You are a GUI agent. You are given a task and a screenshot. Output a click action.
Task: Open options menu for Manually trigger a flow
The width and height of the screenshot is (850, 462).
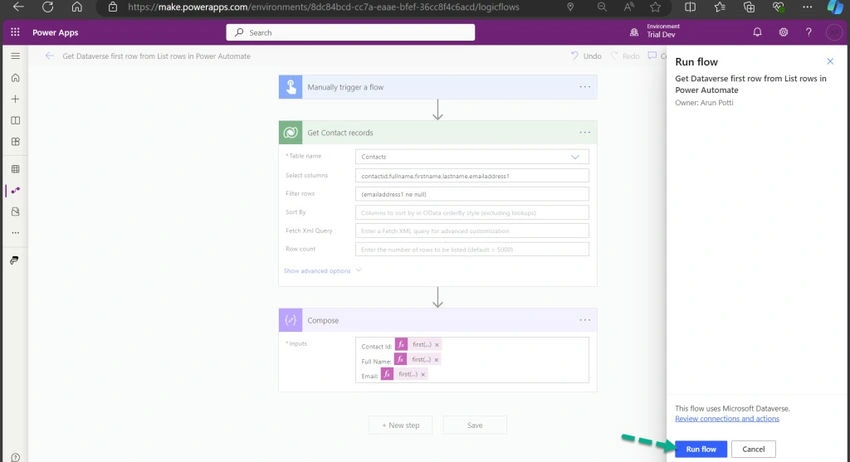pyautogui.click(x=584, y=87)
